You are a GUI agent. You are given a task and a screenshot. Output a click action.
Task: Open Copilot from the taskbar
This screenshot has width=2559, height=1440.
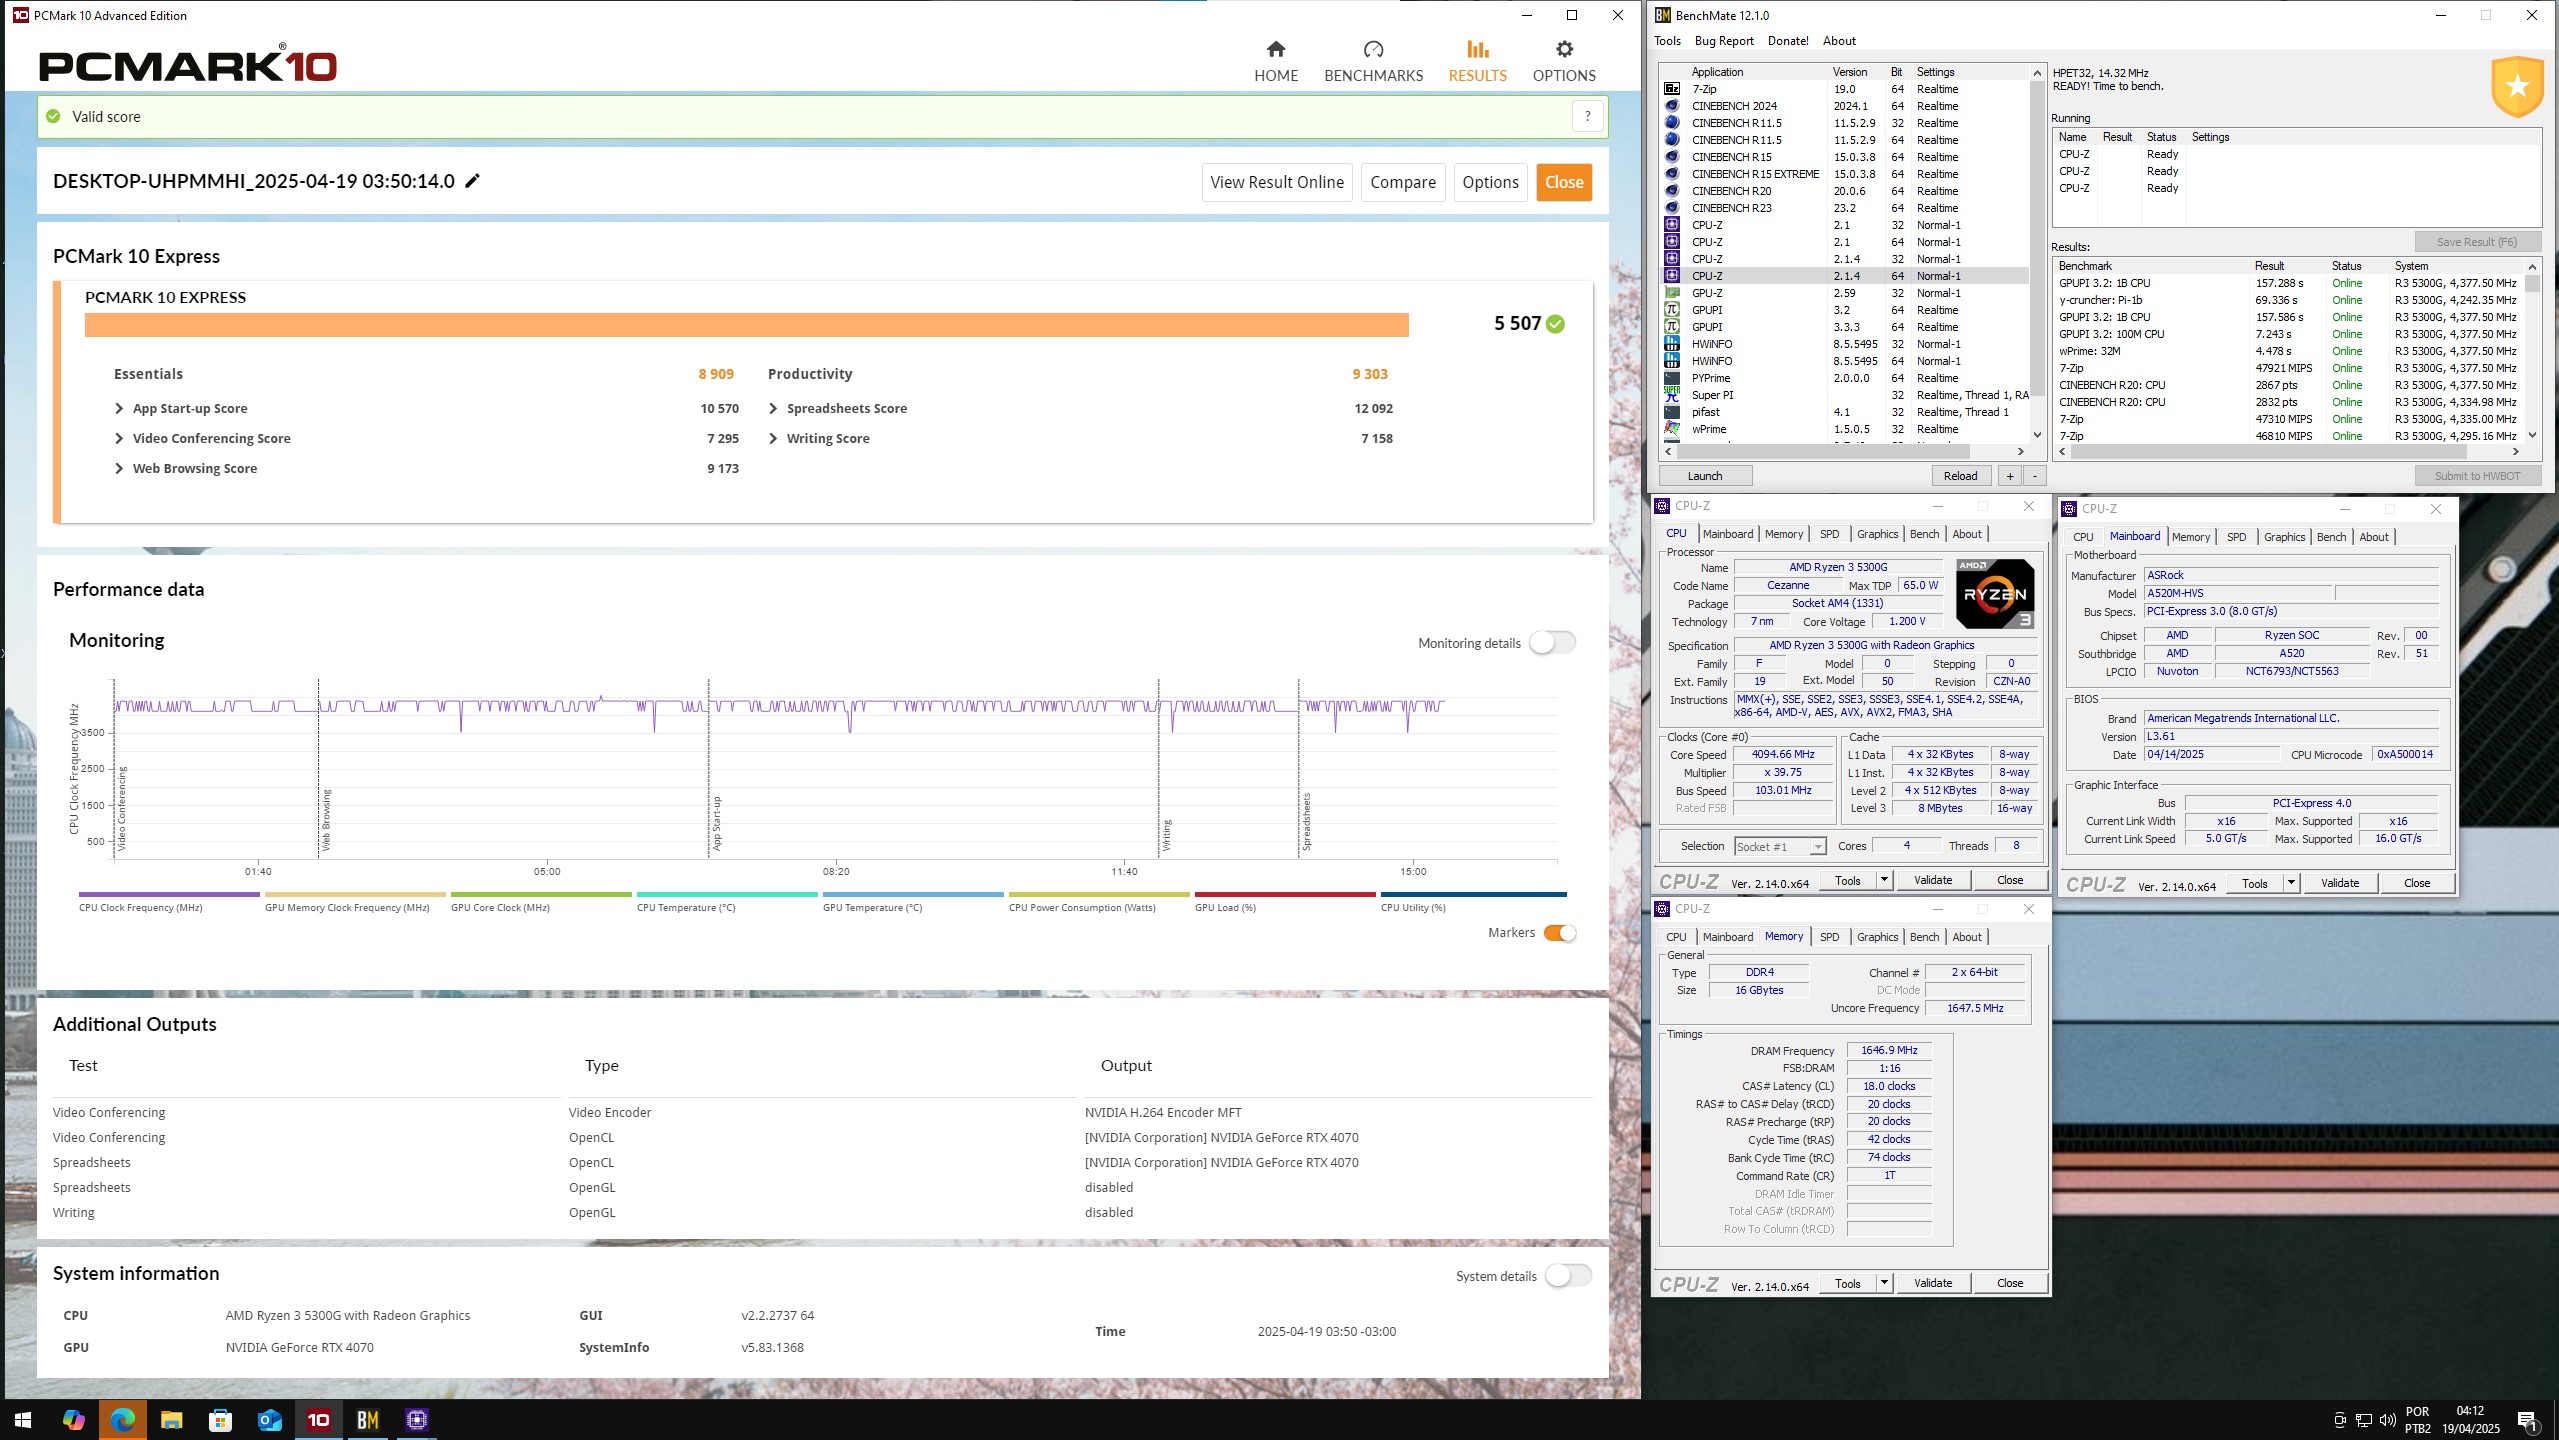[73, 1420]
